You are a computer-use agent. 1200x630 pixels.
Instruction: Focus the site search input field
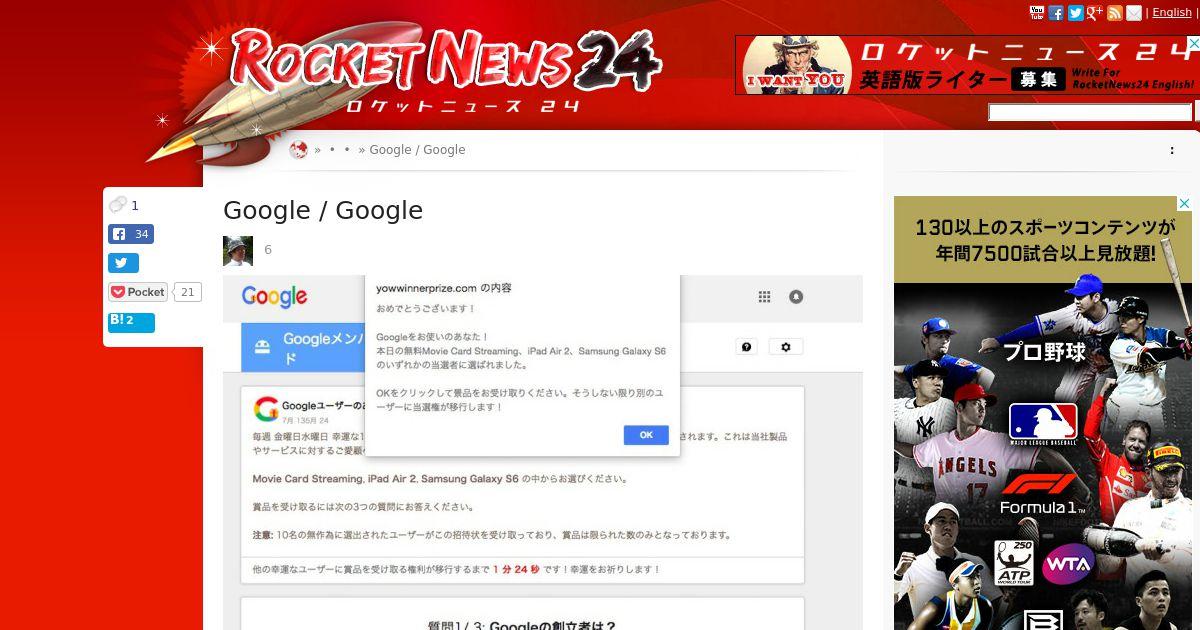(1090, 112)
